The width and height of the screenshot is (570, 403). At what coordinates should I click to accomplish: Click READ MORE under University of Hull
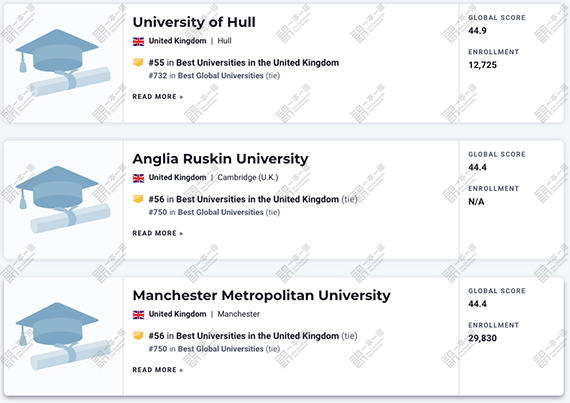158,97
